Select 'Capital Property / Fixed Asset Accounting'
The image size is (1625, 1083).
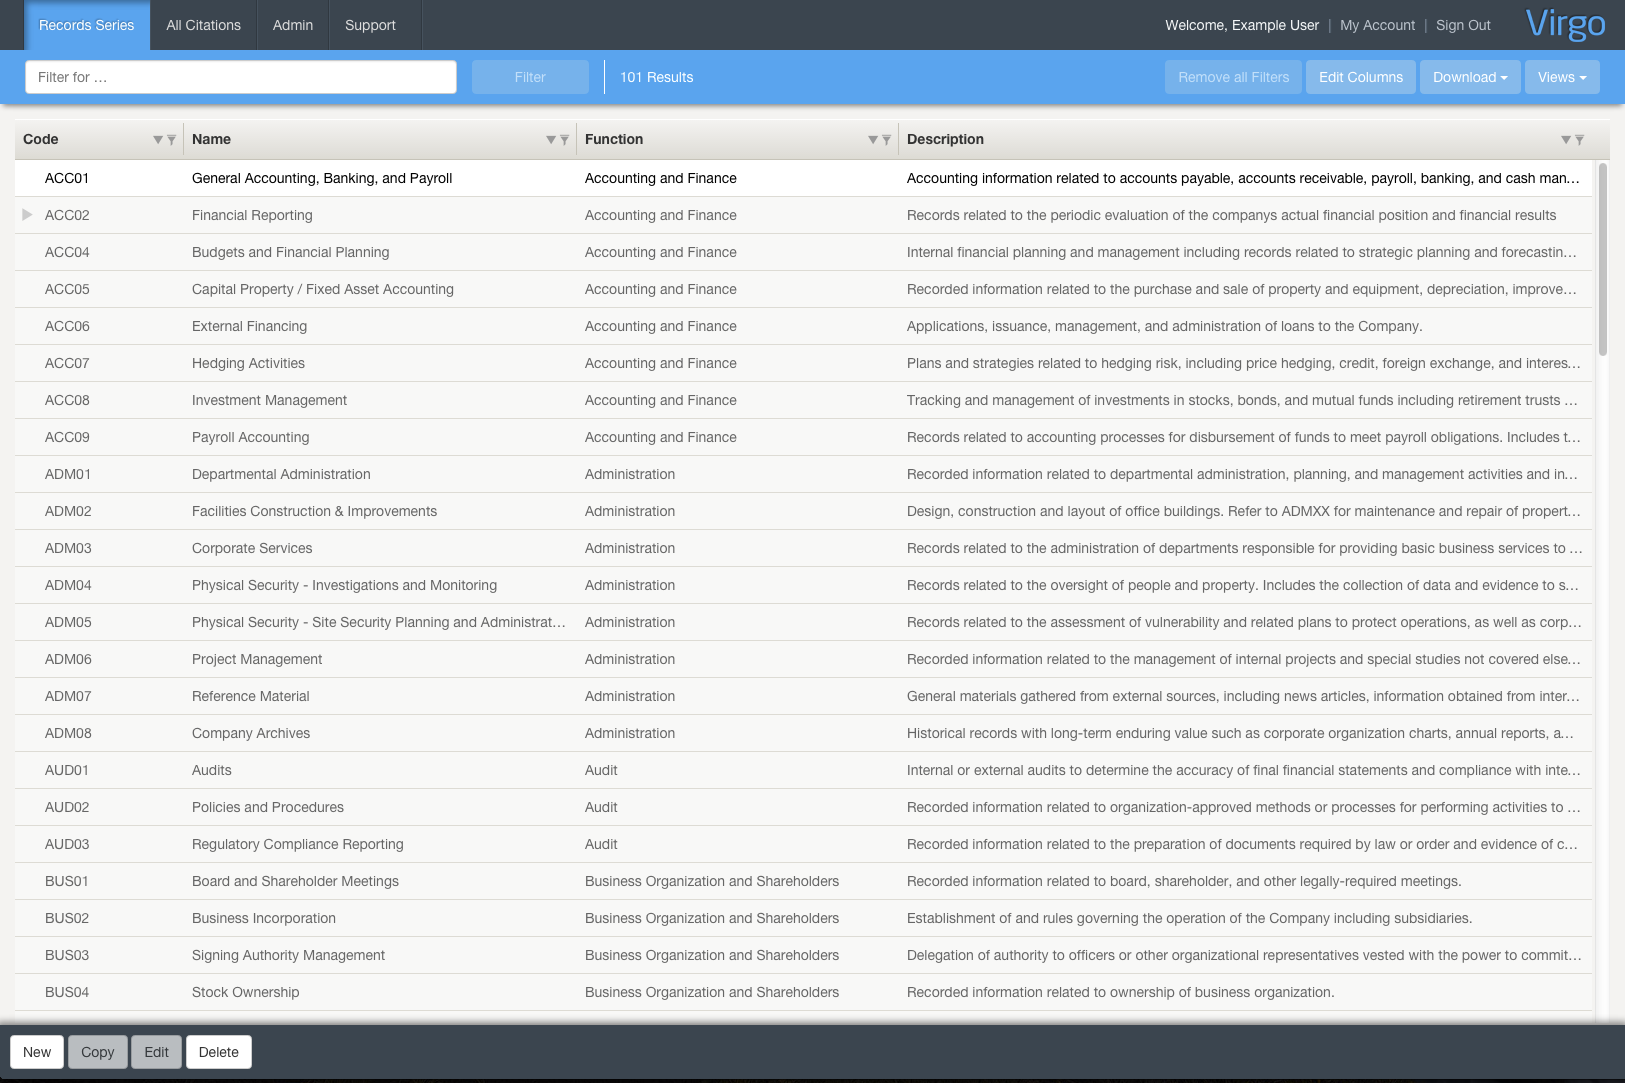click(323, 289)
